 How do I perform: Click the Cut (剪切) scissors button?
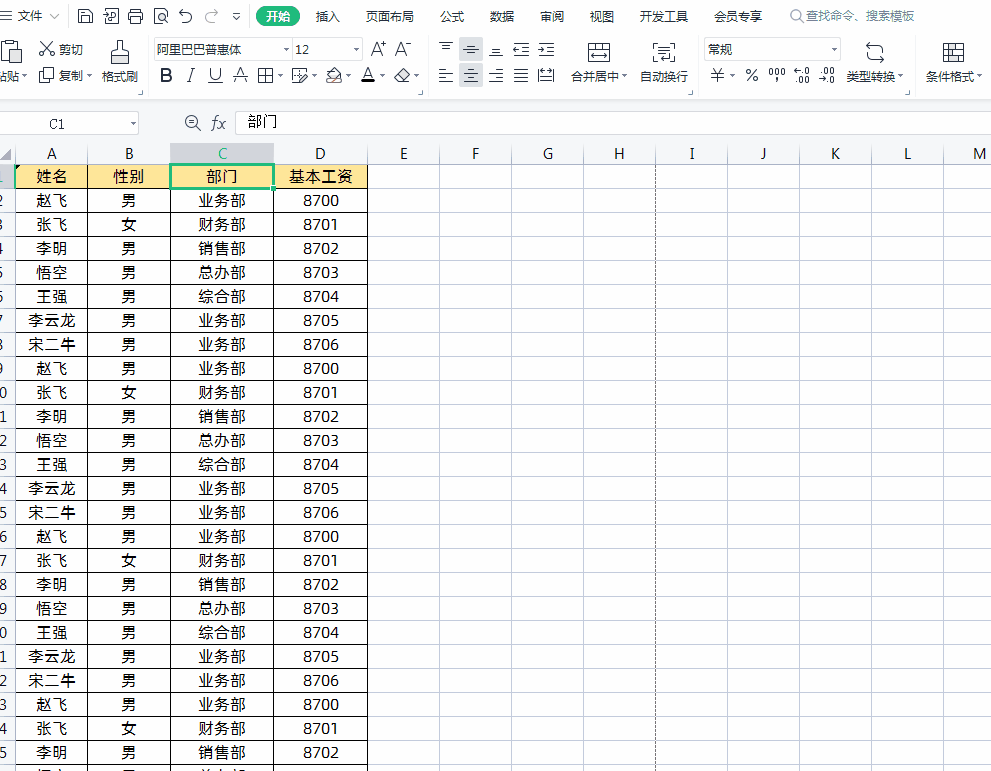click(x=60, y=49)
